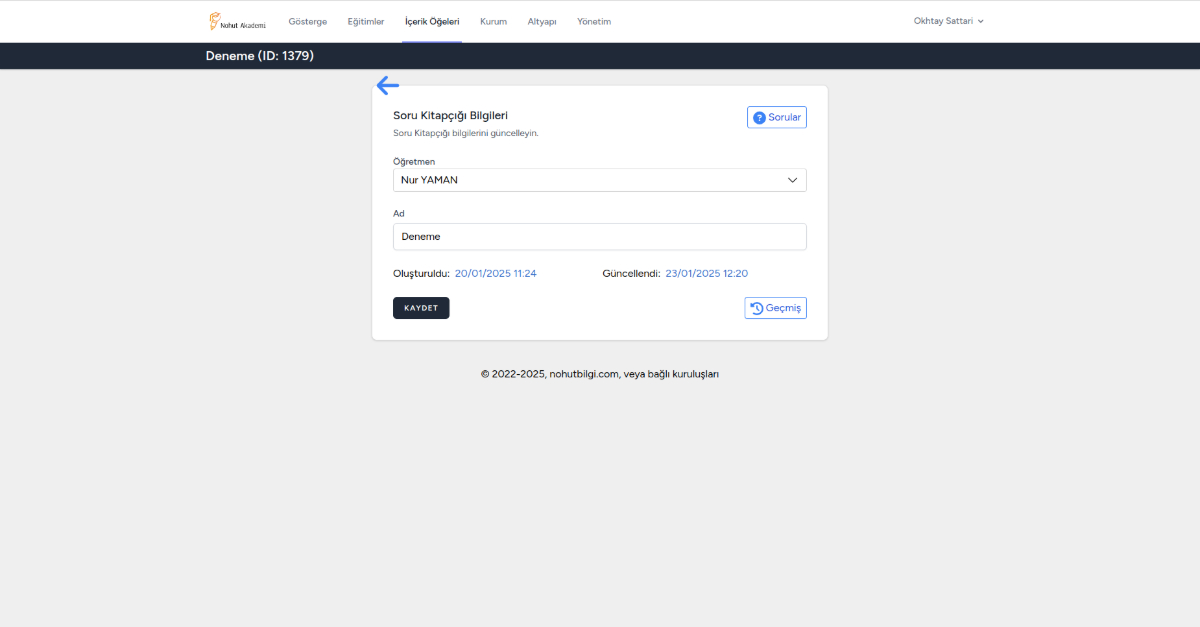Open the Kurum menu
Screen dimensions: 1200x627
[493, 21]
